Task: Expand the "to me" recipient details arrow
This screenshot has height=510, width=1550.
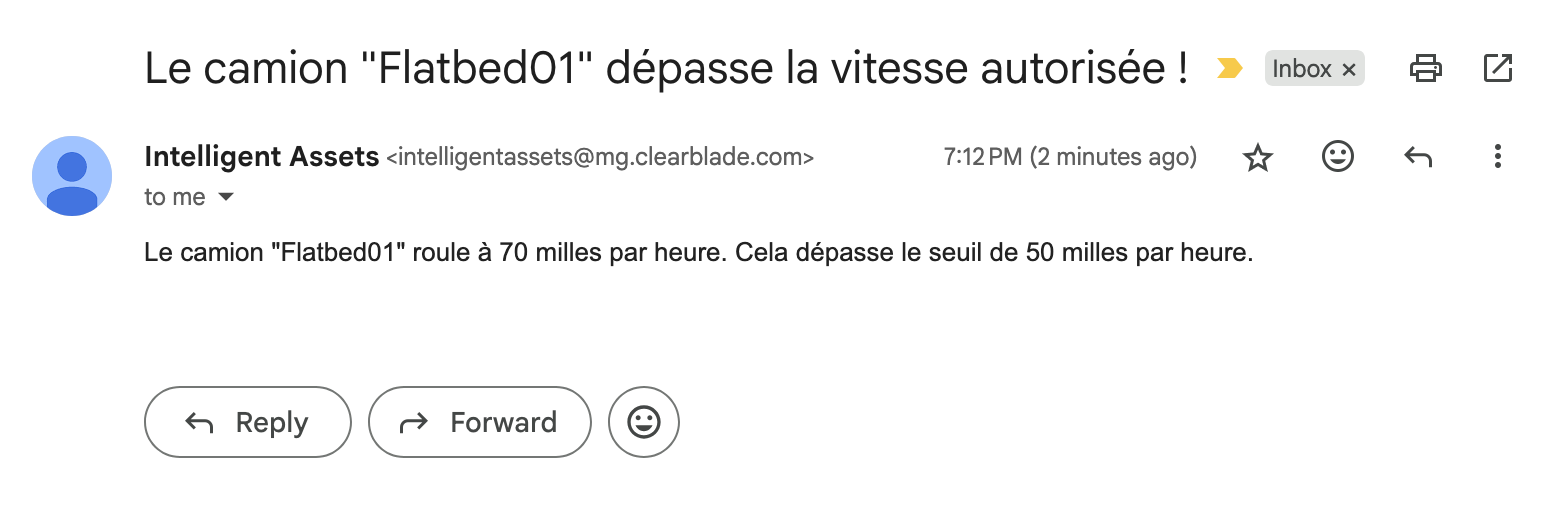Action: [226, 197]
